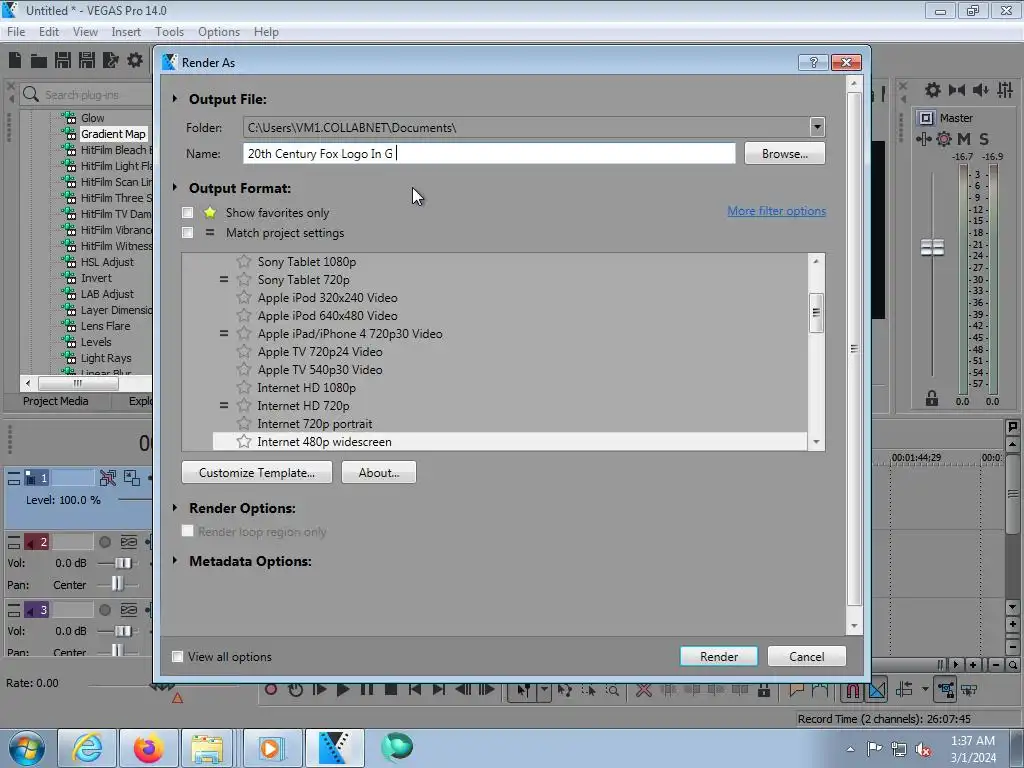Open Firefox from the taskbar
This screenshot has height=768, width=1024.
click(x=148, y=748)
